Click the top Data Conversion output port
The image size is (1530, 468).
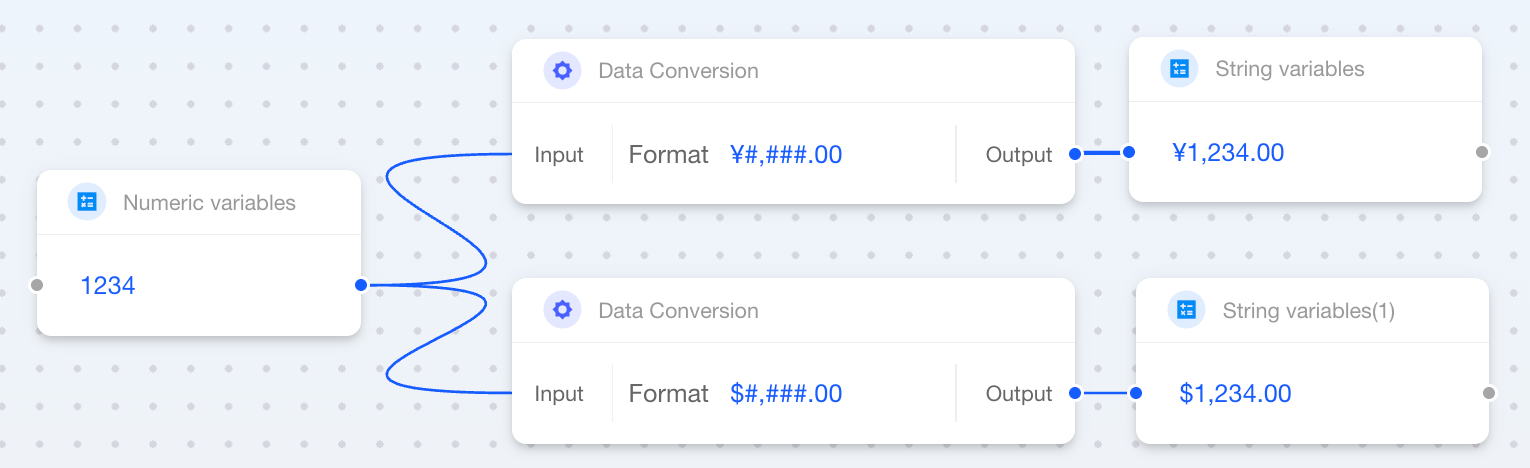coord(1074,153)
